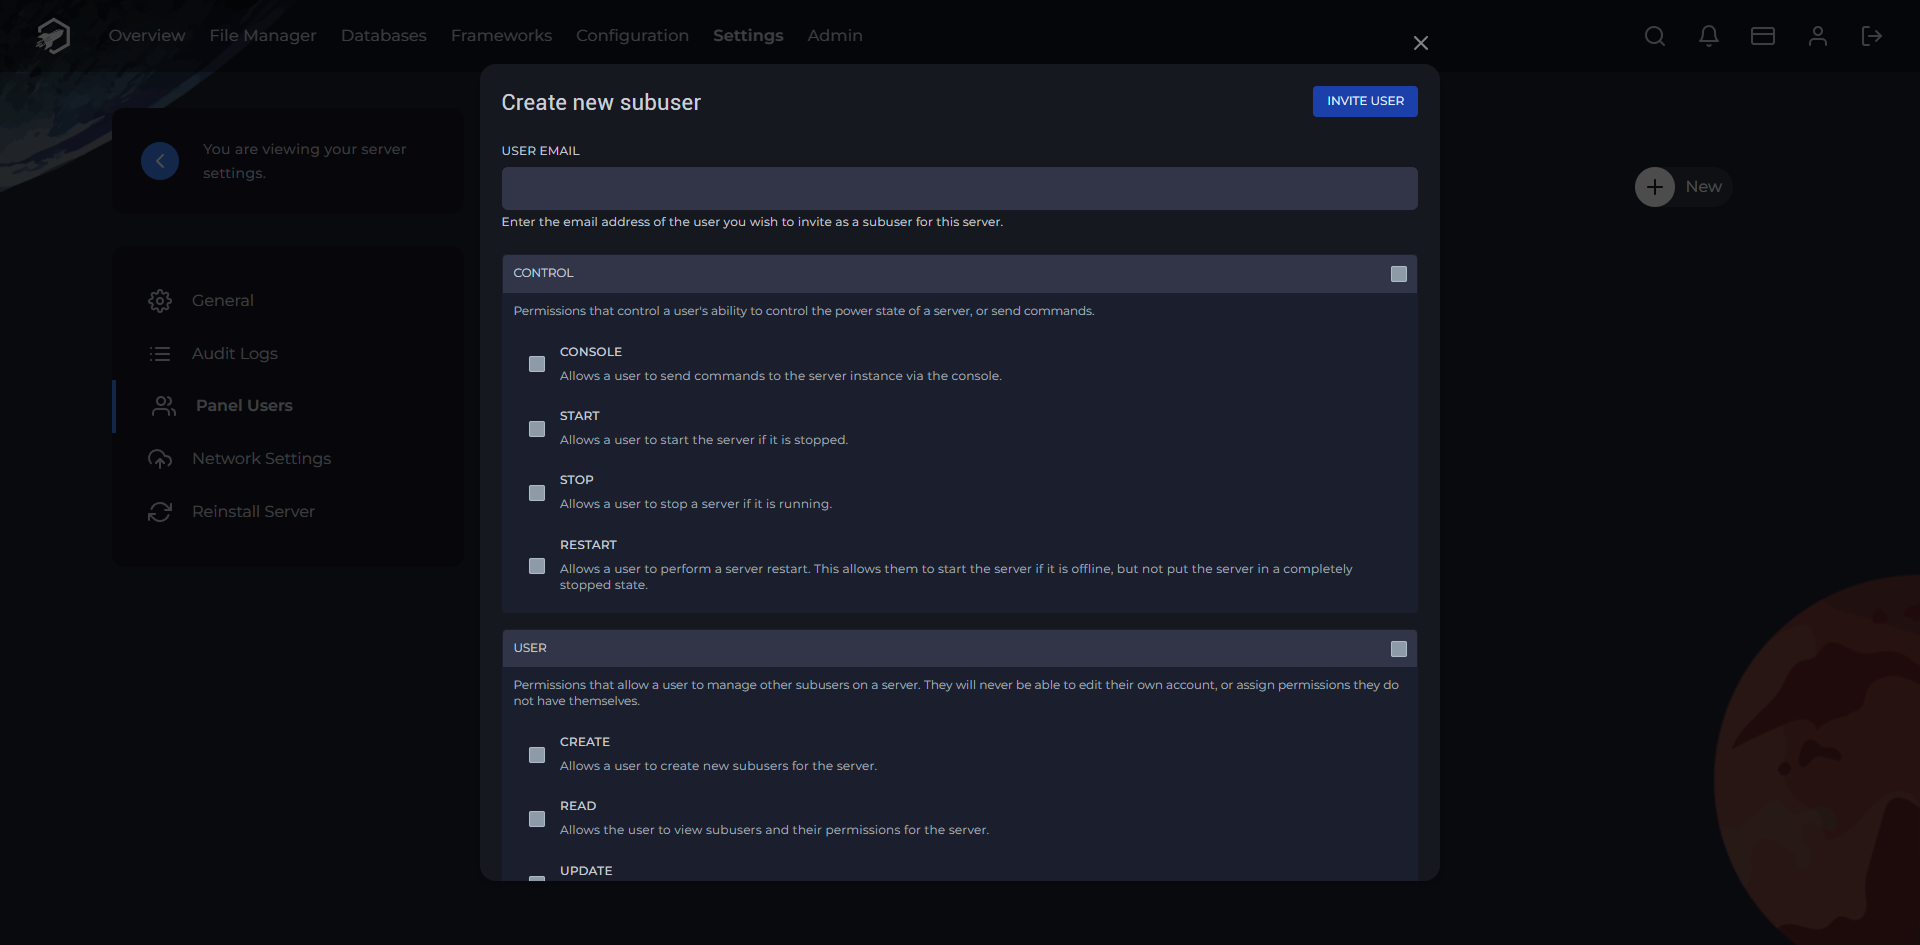
Task: Open notifications via the bell icon
Action: pyautogui.click(x=1708, y=36)
